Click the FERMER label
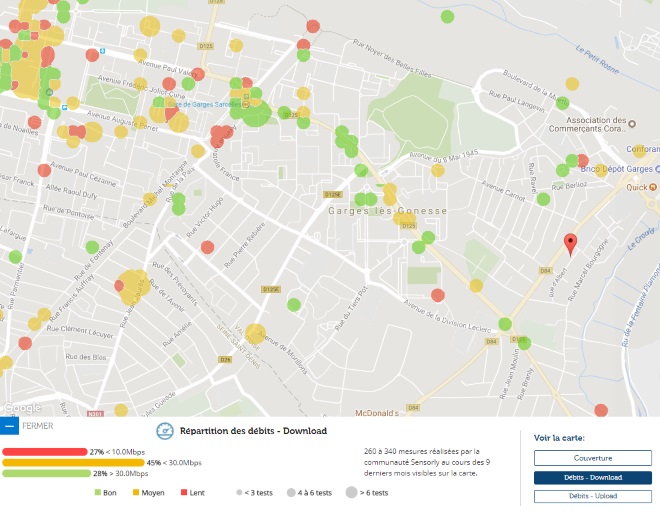 point(37,426)
